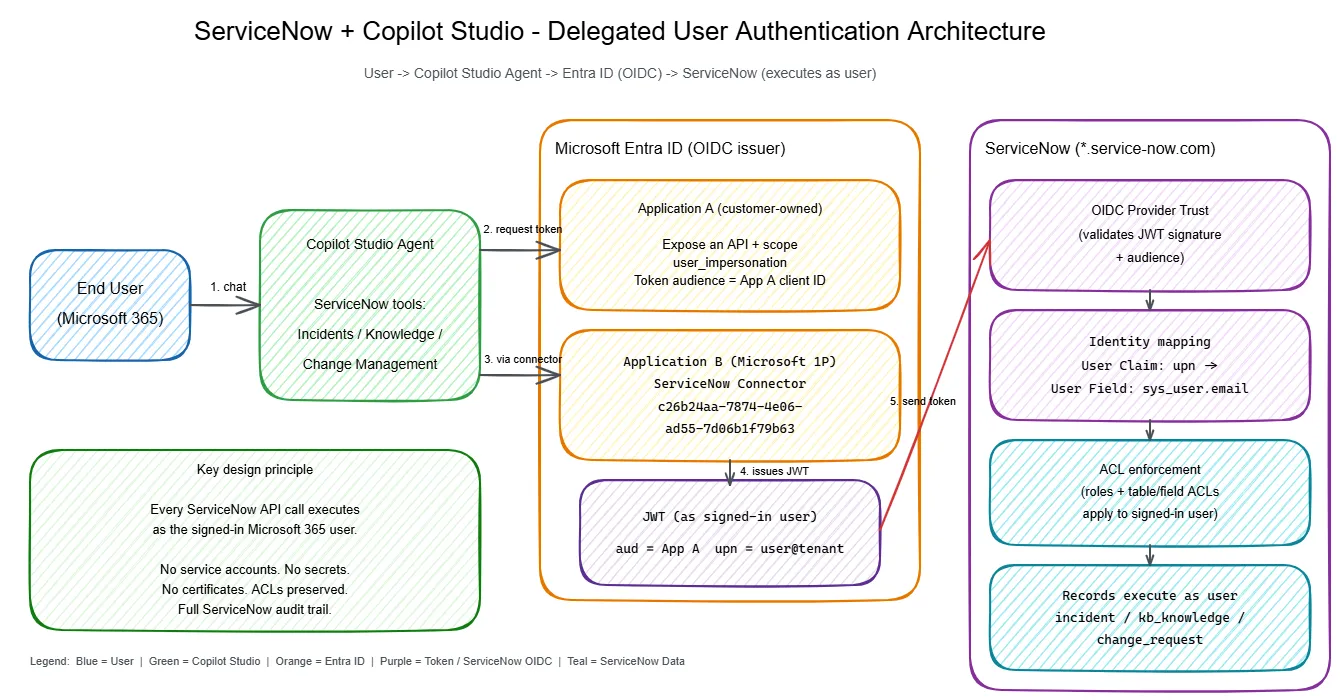Click 'apply to signed-in user)' text
The height and width of the screenshot is (700, 1340).
(1150, 513)
